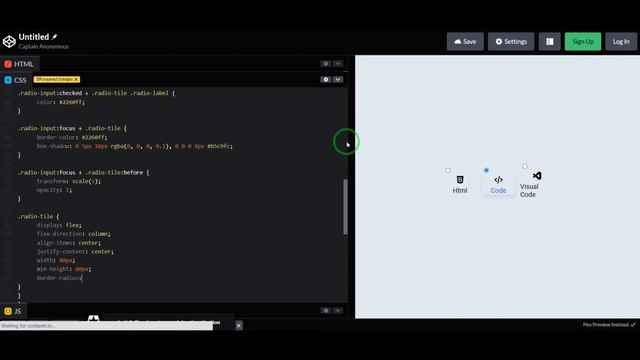Click the green Sign Up button
The image size is (640, 360).
pyautogui.click(x=582, y=41)
